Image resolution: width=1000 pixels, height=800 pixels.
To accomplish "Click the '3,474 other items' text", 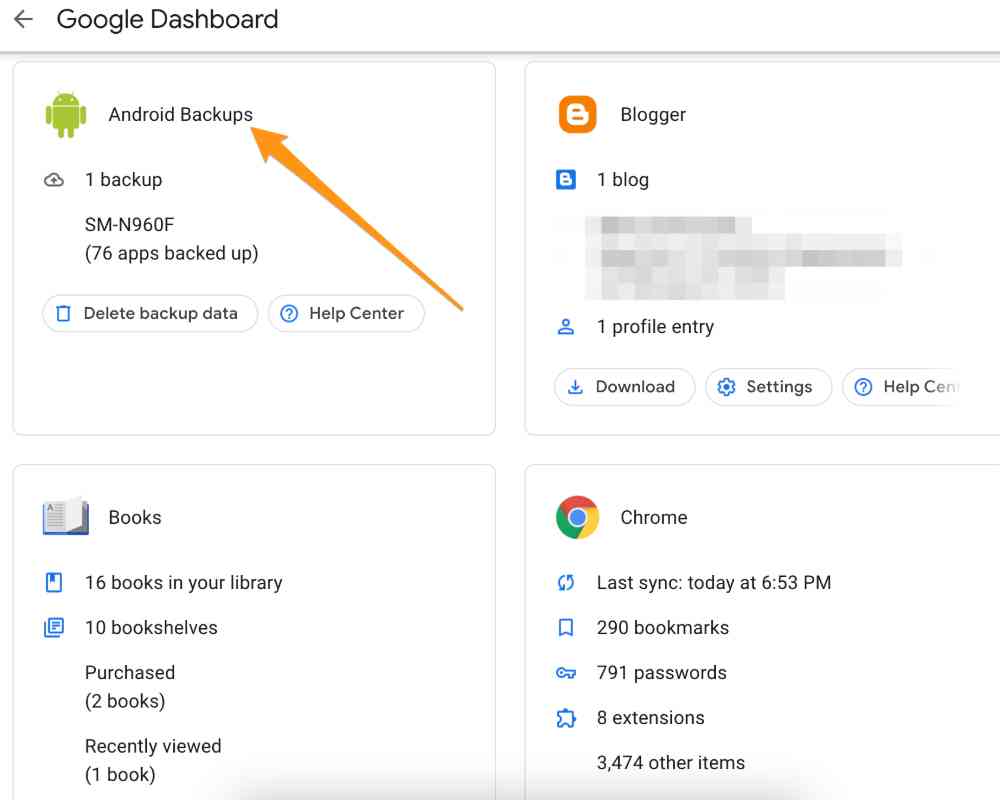I will (x=671, y=763).
